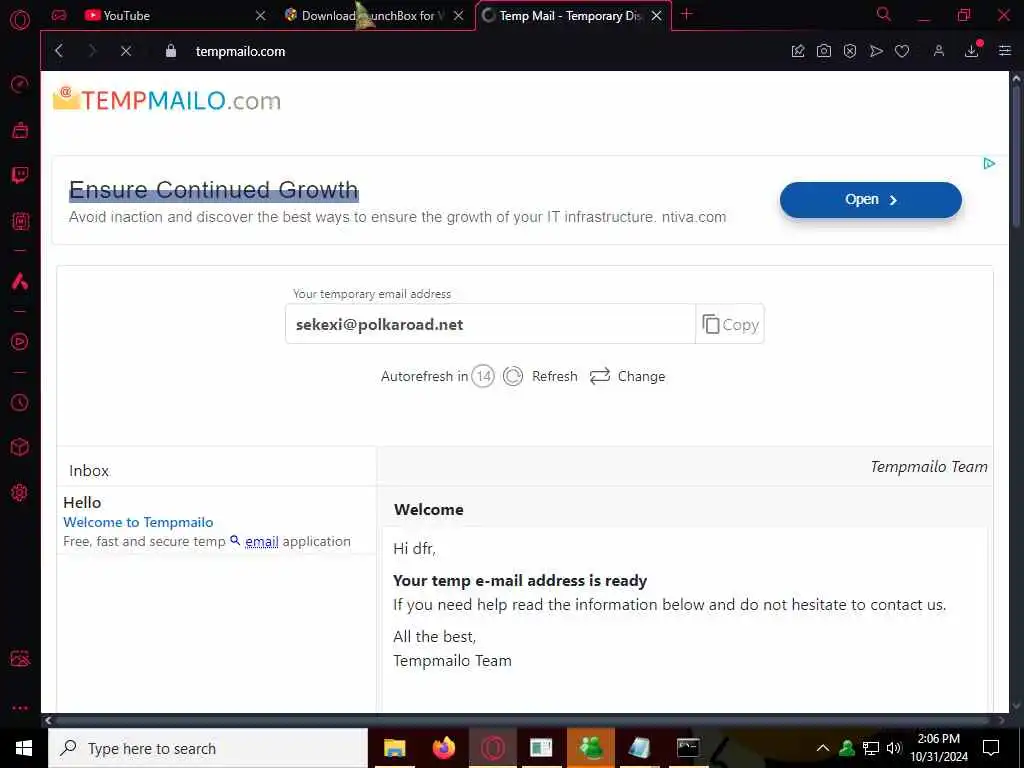Screen dimensions: 1024x768
Task: Click the site security padlock icon
Action: tap(170, 51)
